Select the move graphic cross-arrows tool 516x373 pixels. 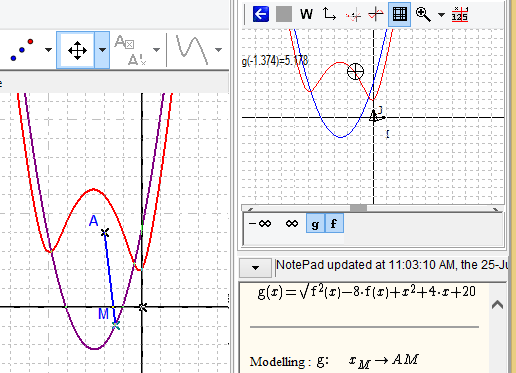(x=76, y=50)
